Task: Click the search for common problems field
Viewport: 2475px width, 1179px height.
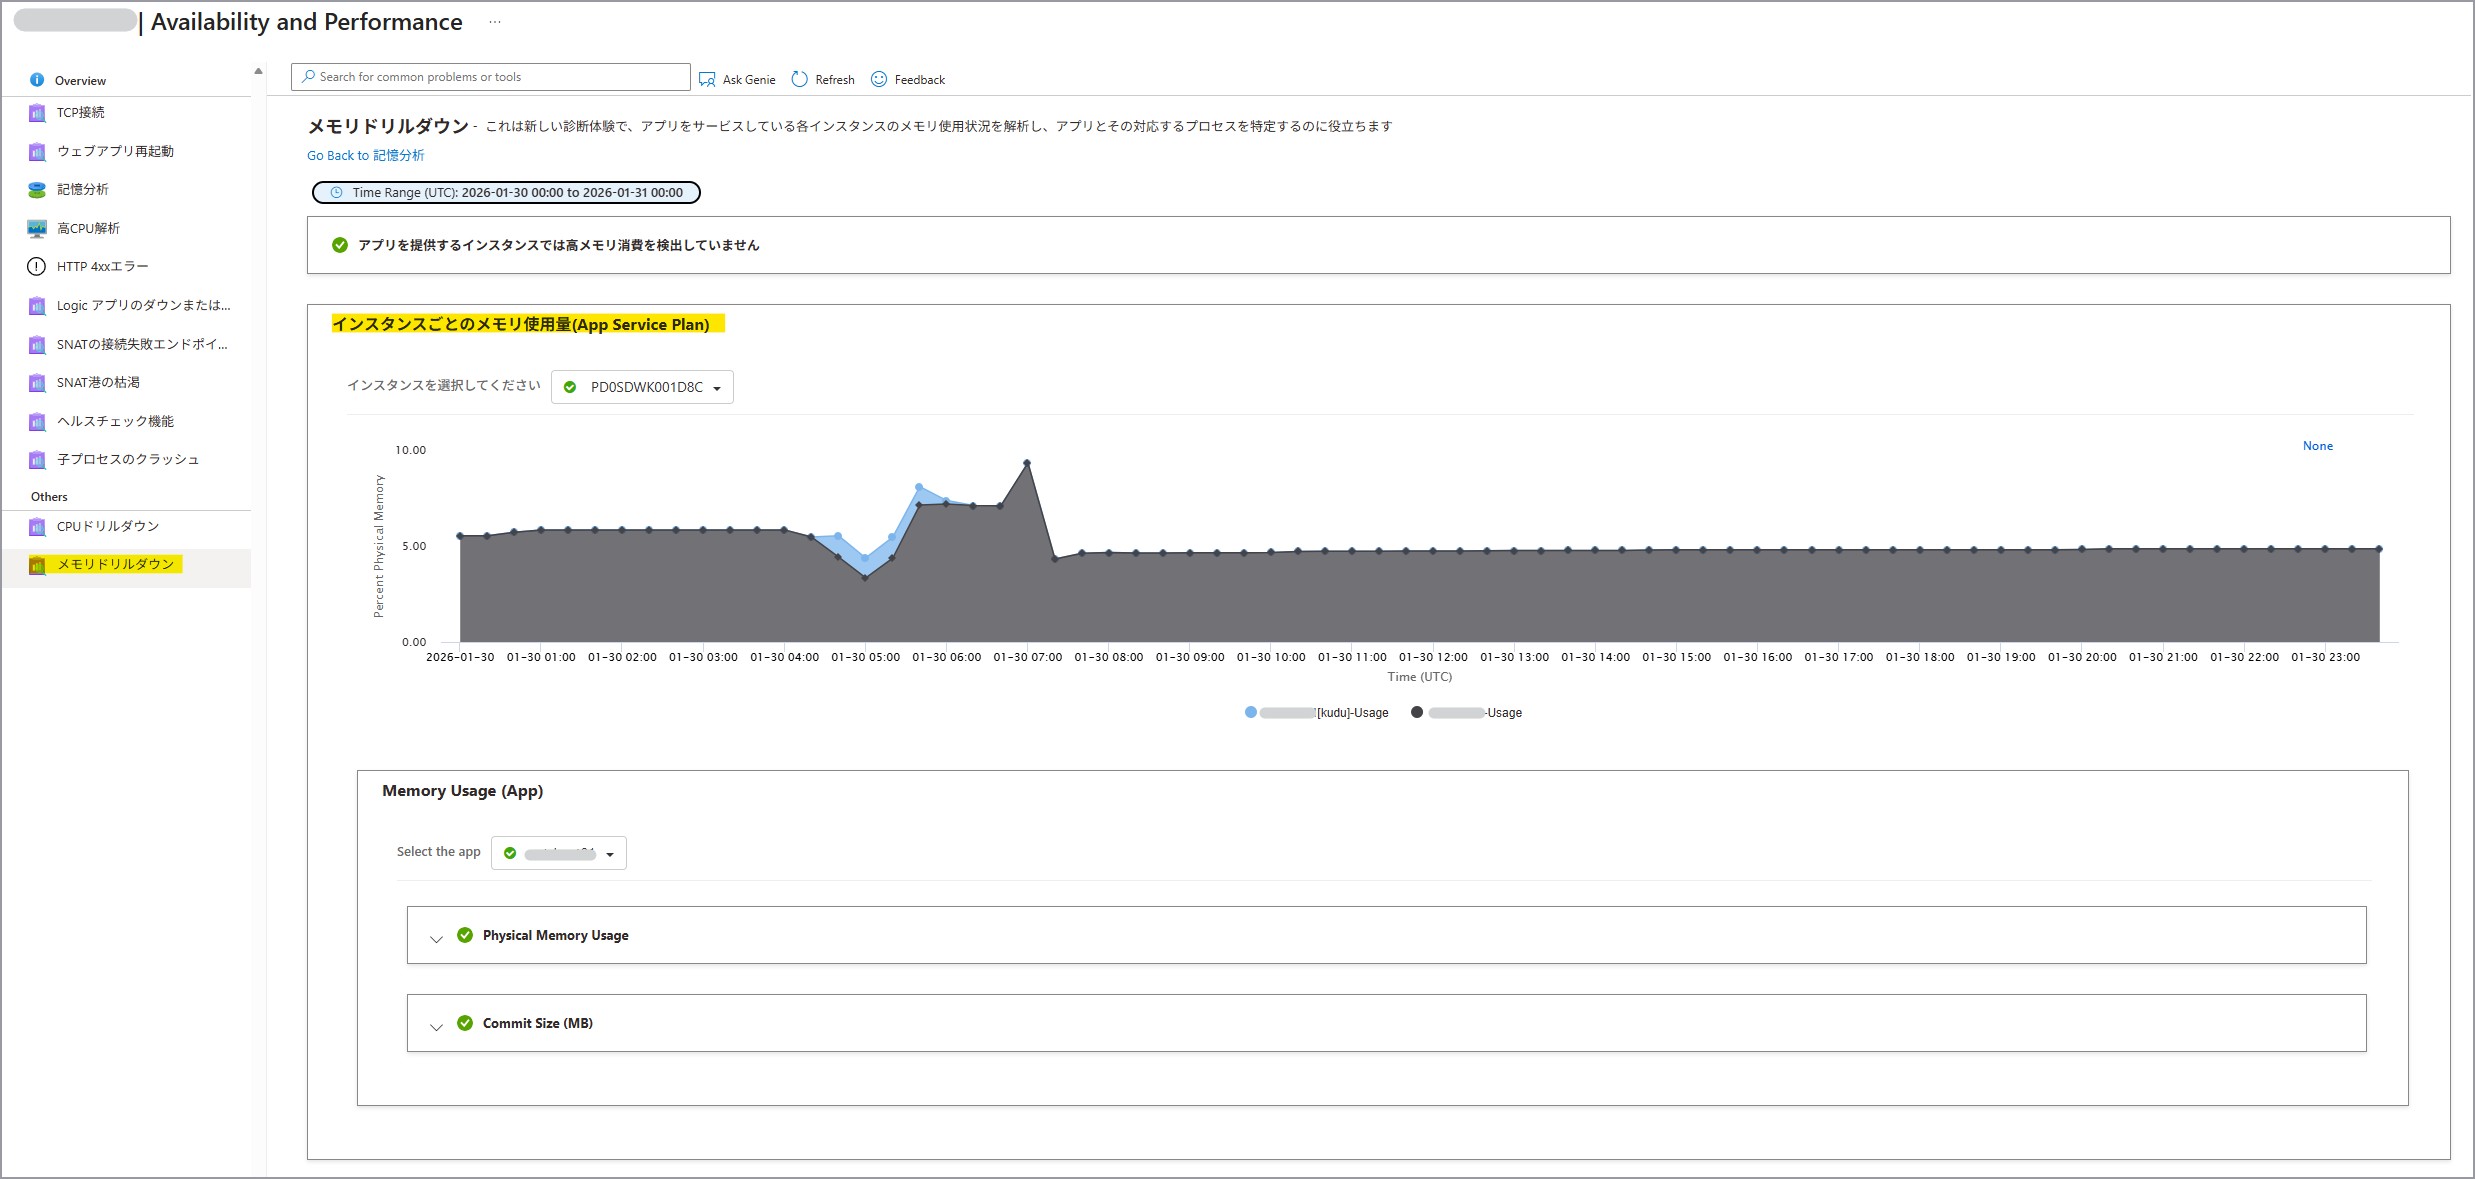Action: 490,77
